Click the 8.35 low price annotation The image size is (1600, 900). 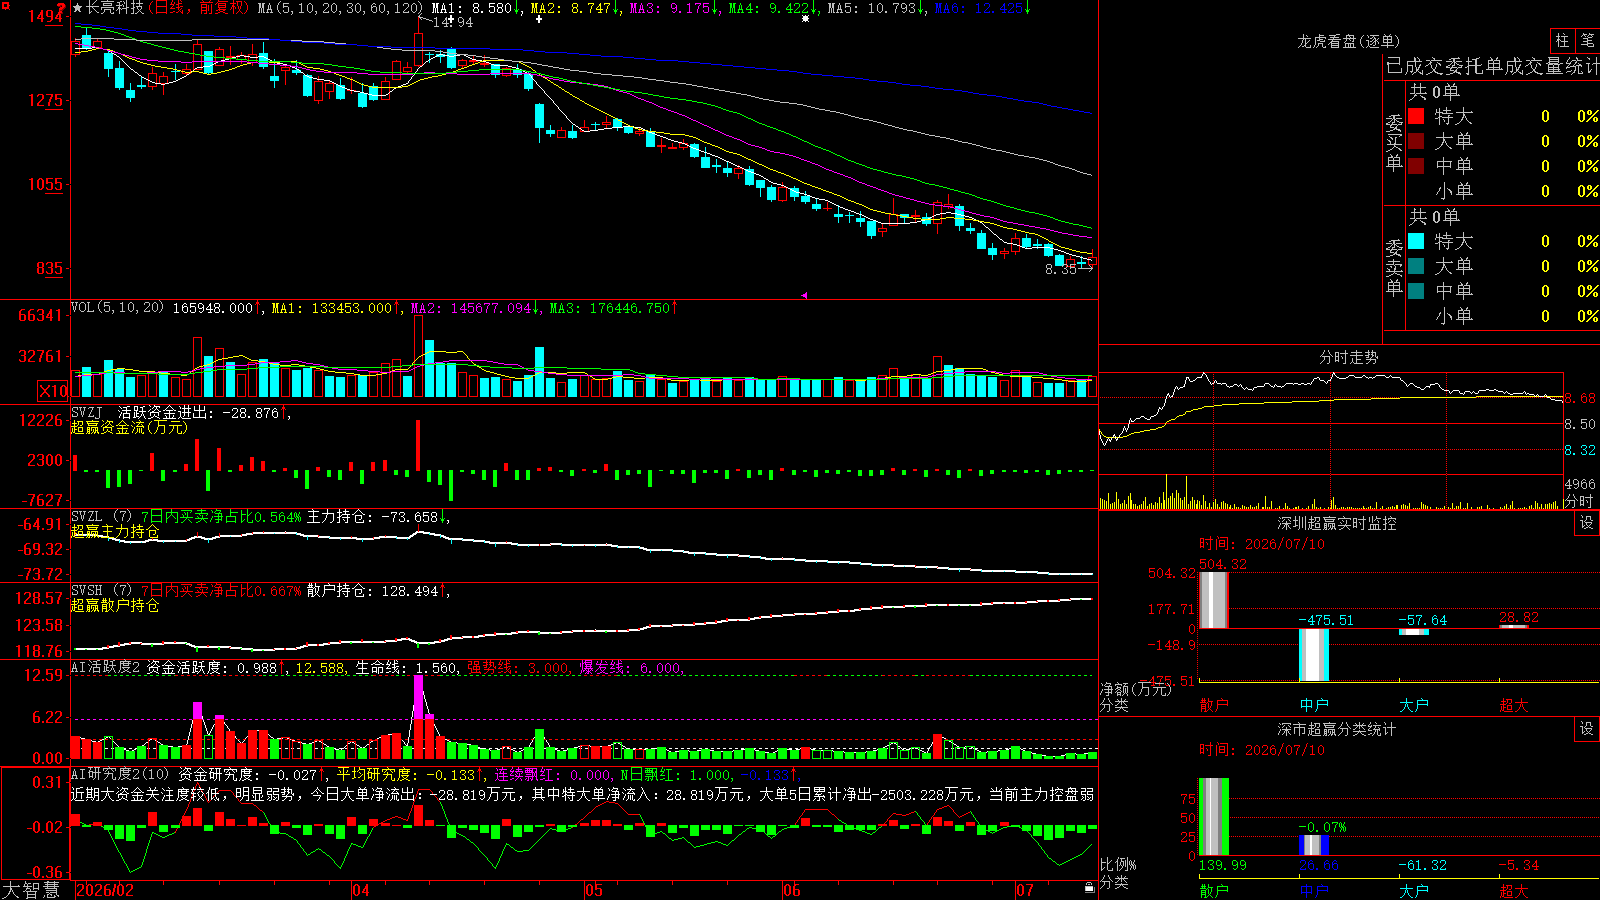click(1061, 269)
